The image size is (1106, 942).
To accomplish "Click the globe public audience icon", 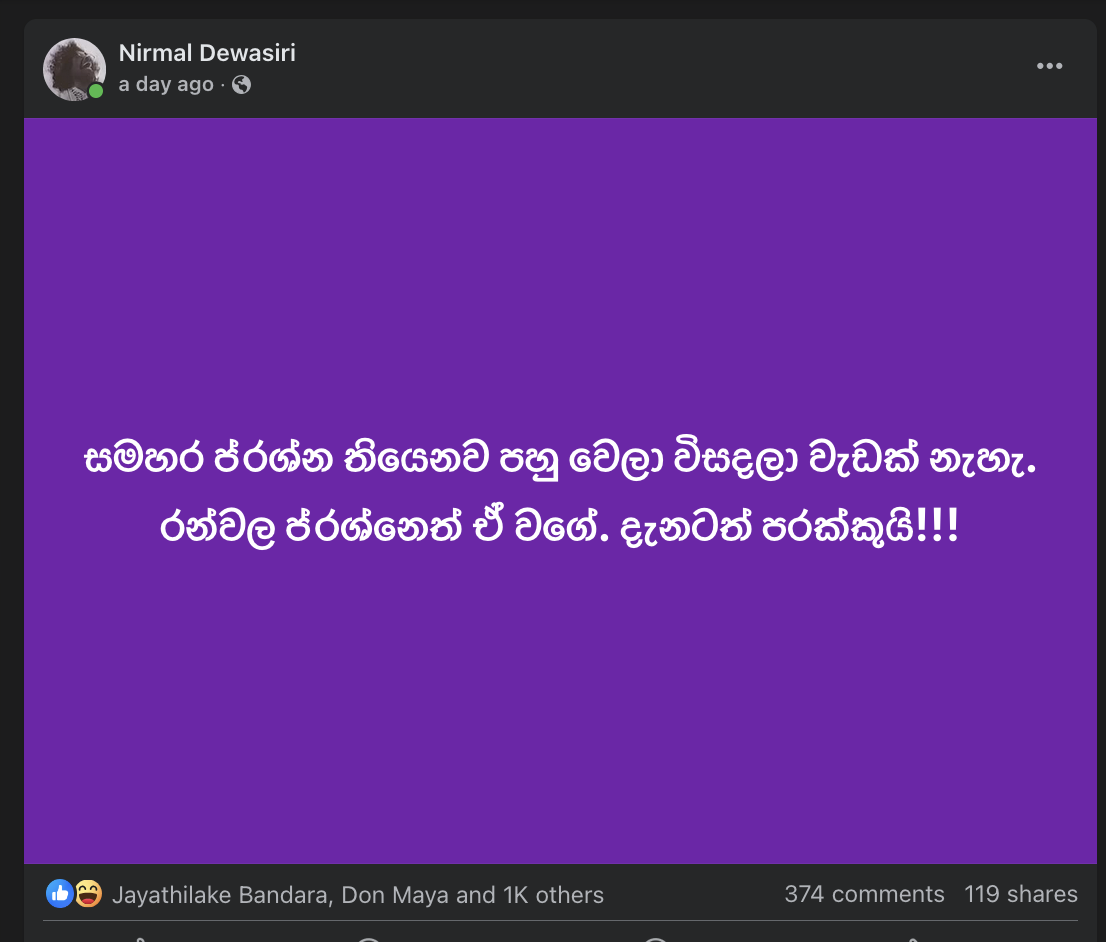I will (x=241, y=85).
